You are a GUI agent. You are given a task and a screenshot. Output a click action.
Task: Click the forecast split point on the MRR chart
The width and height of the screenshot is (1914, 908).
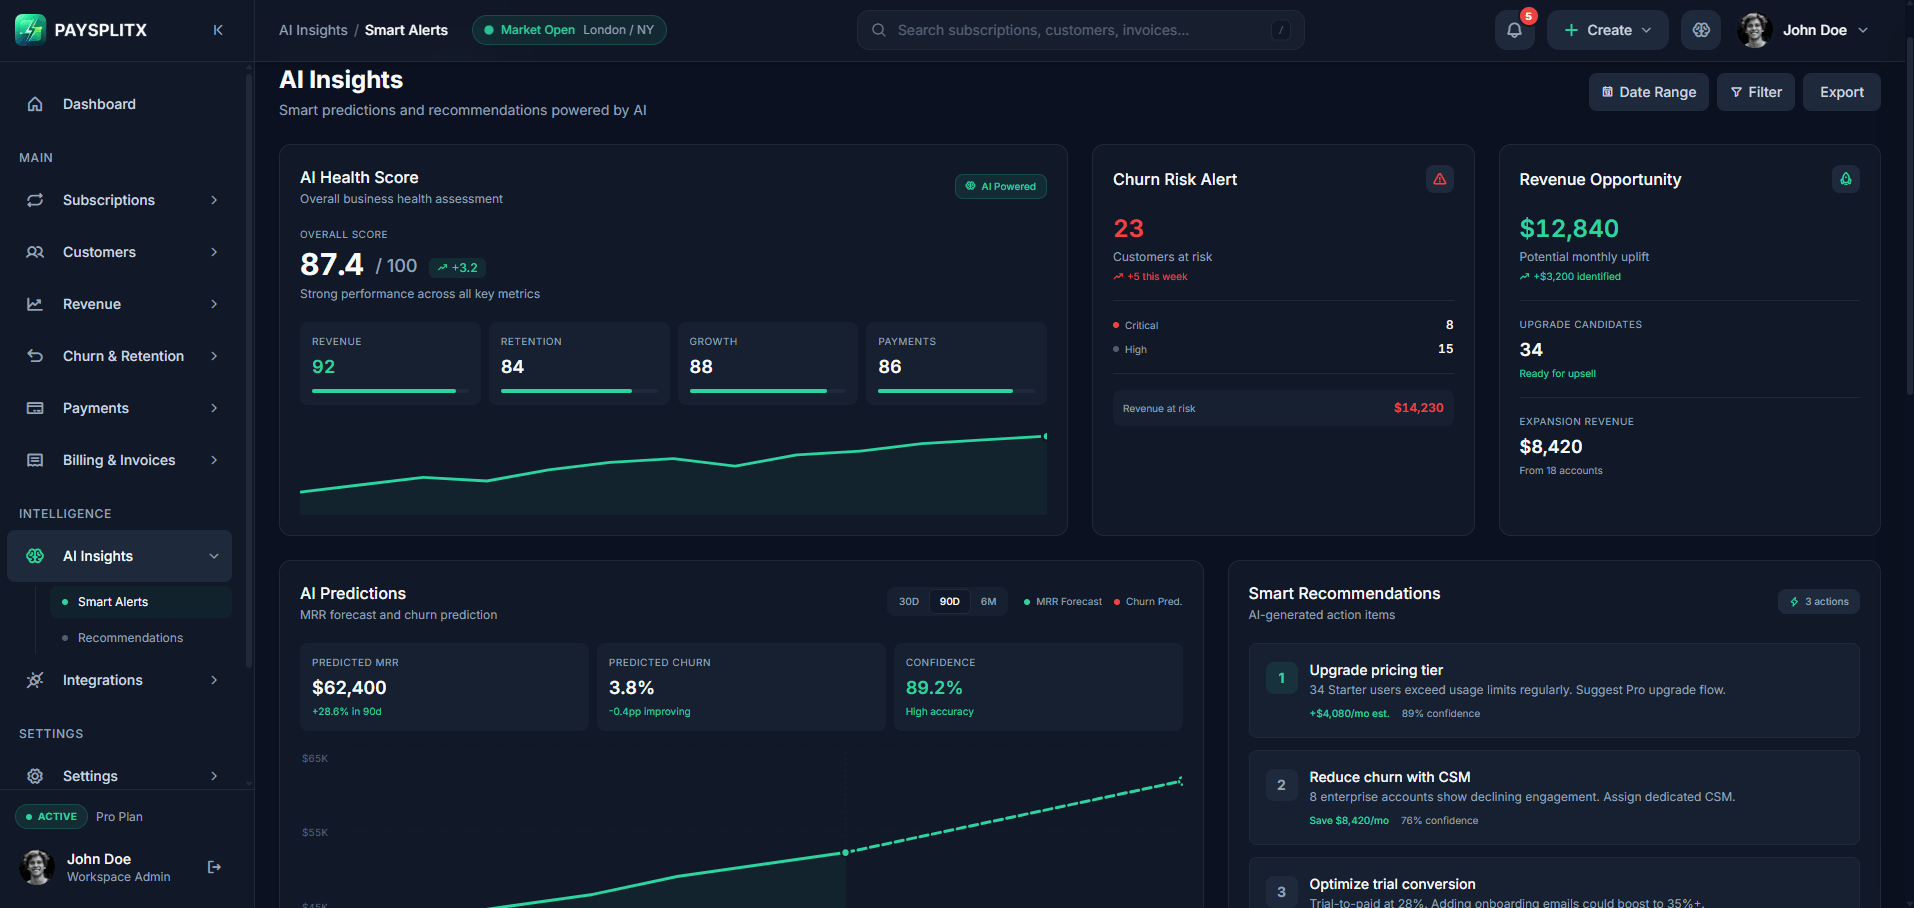845,852
